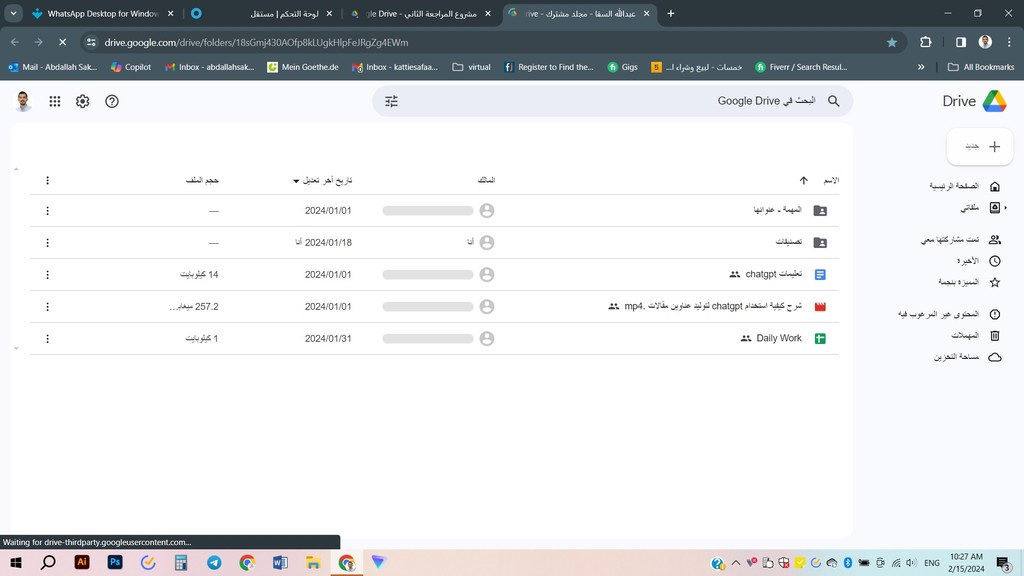Open header row more options menu
1024x576 pixels.
tap(47, 180)
